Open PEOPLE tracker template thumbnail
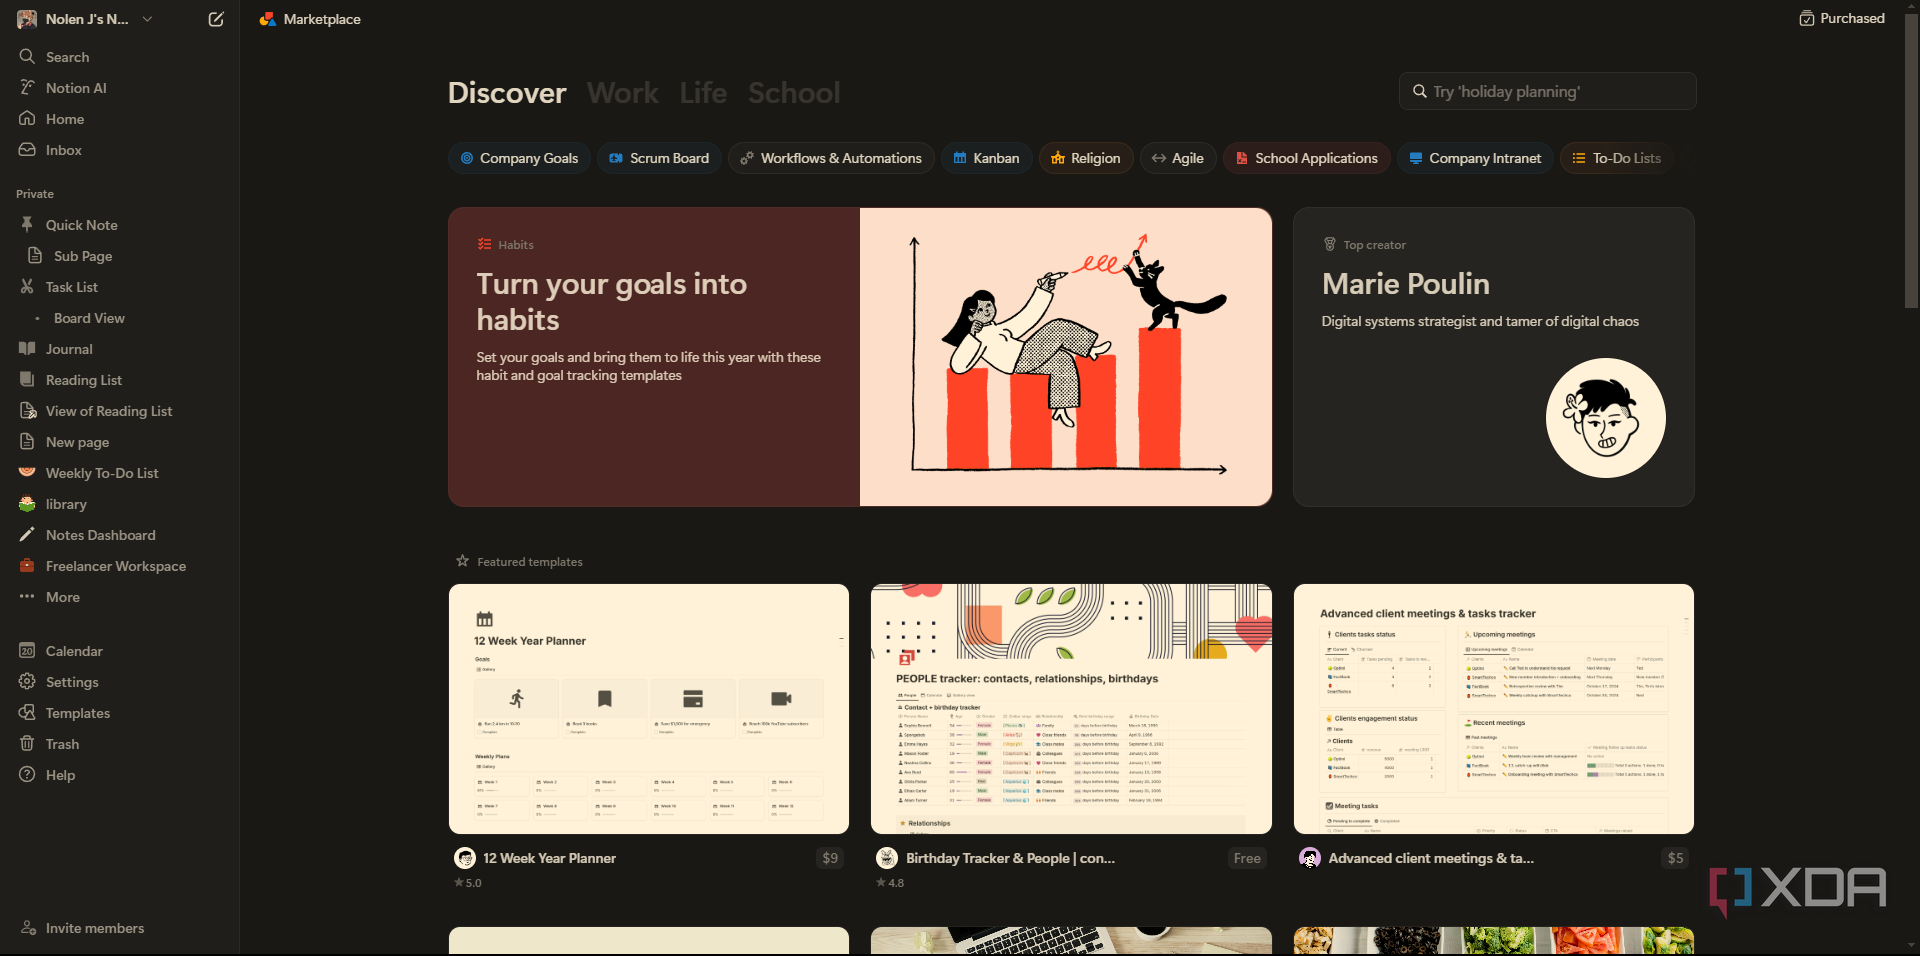The width and height of the screenshot is (1920, 956). click(x=1071, y=709)
